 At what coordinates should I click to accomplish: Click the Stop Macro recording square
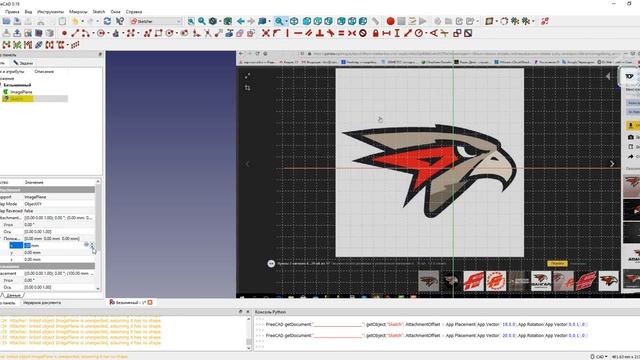coord(401,21)
